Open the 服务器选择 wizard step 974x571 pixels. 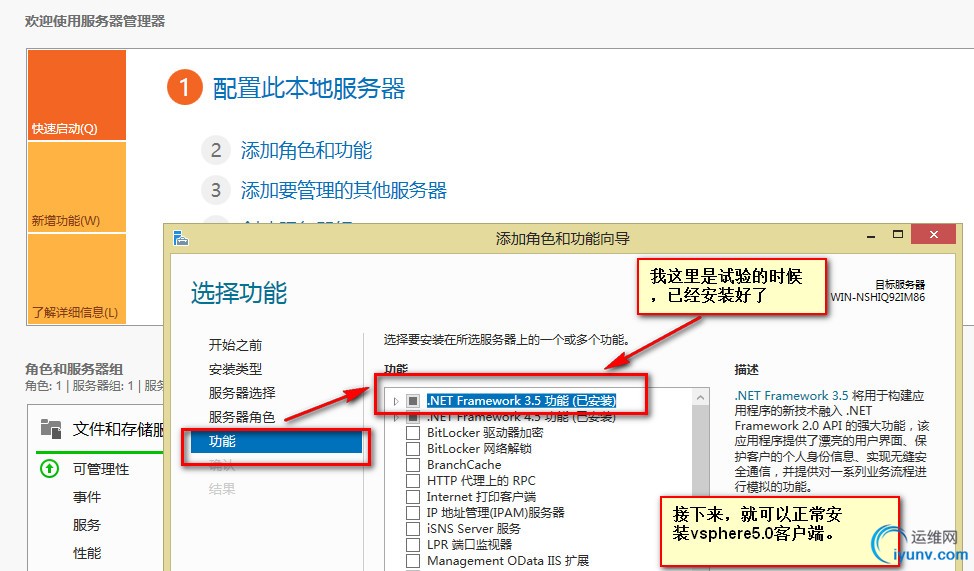(x=242, y=393)
